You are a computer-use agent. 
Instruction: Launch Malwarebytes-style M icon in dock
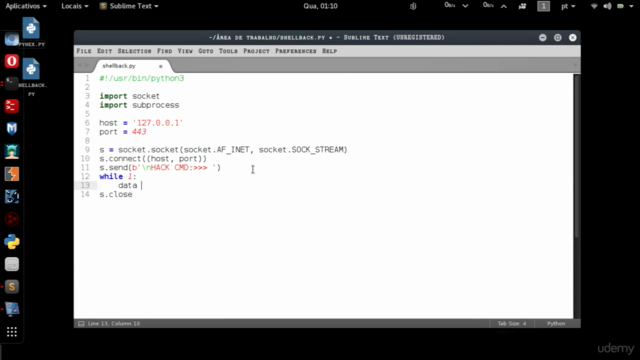tap(12, 129)
